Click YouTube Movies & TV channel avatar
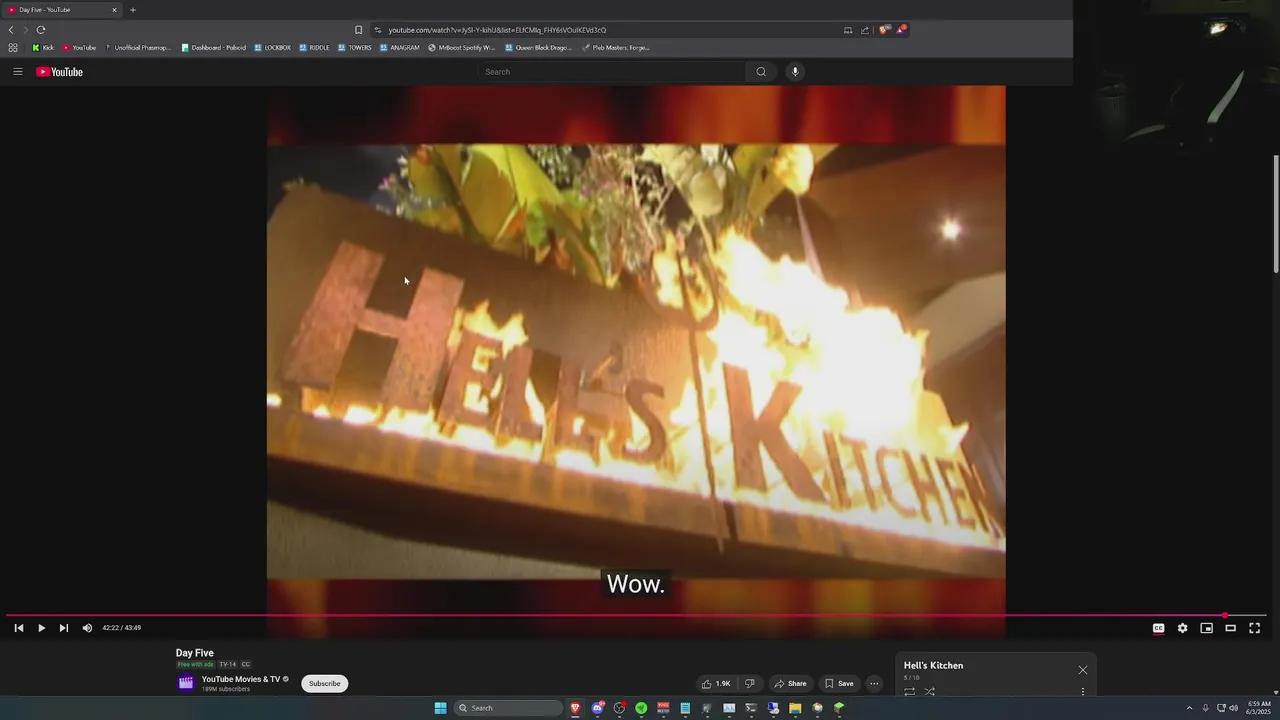Image resolution: width=1280 pixels, height=720 pixels. (186, 683)
